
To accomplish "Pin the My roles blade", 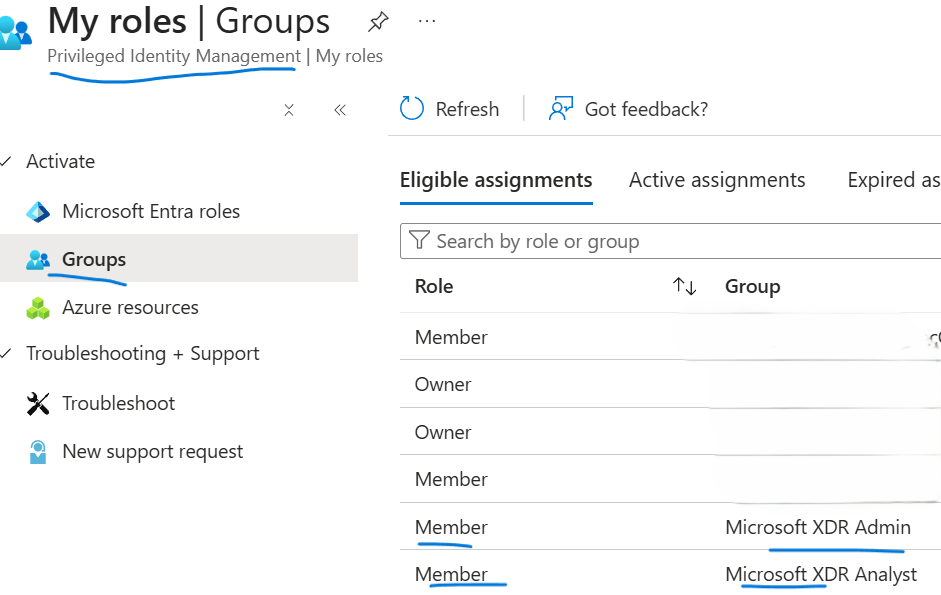I will point(378,22).
